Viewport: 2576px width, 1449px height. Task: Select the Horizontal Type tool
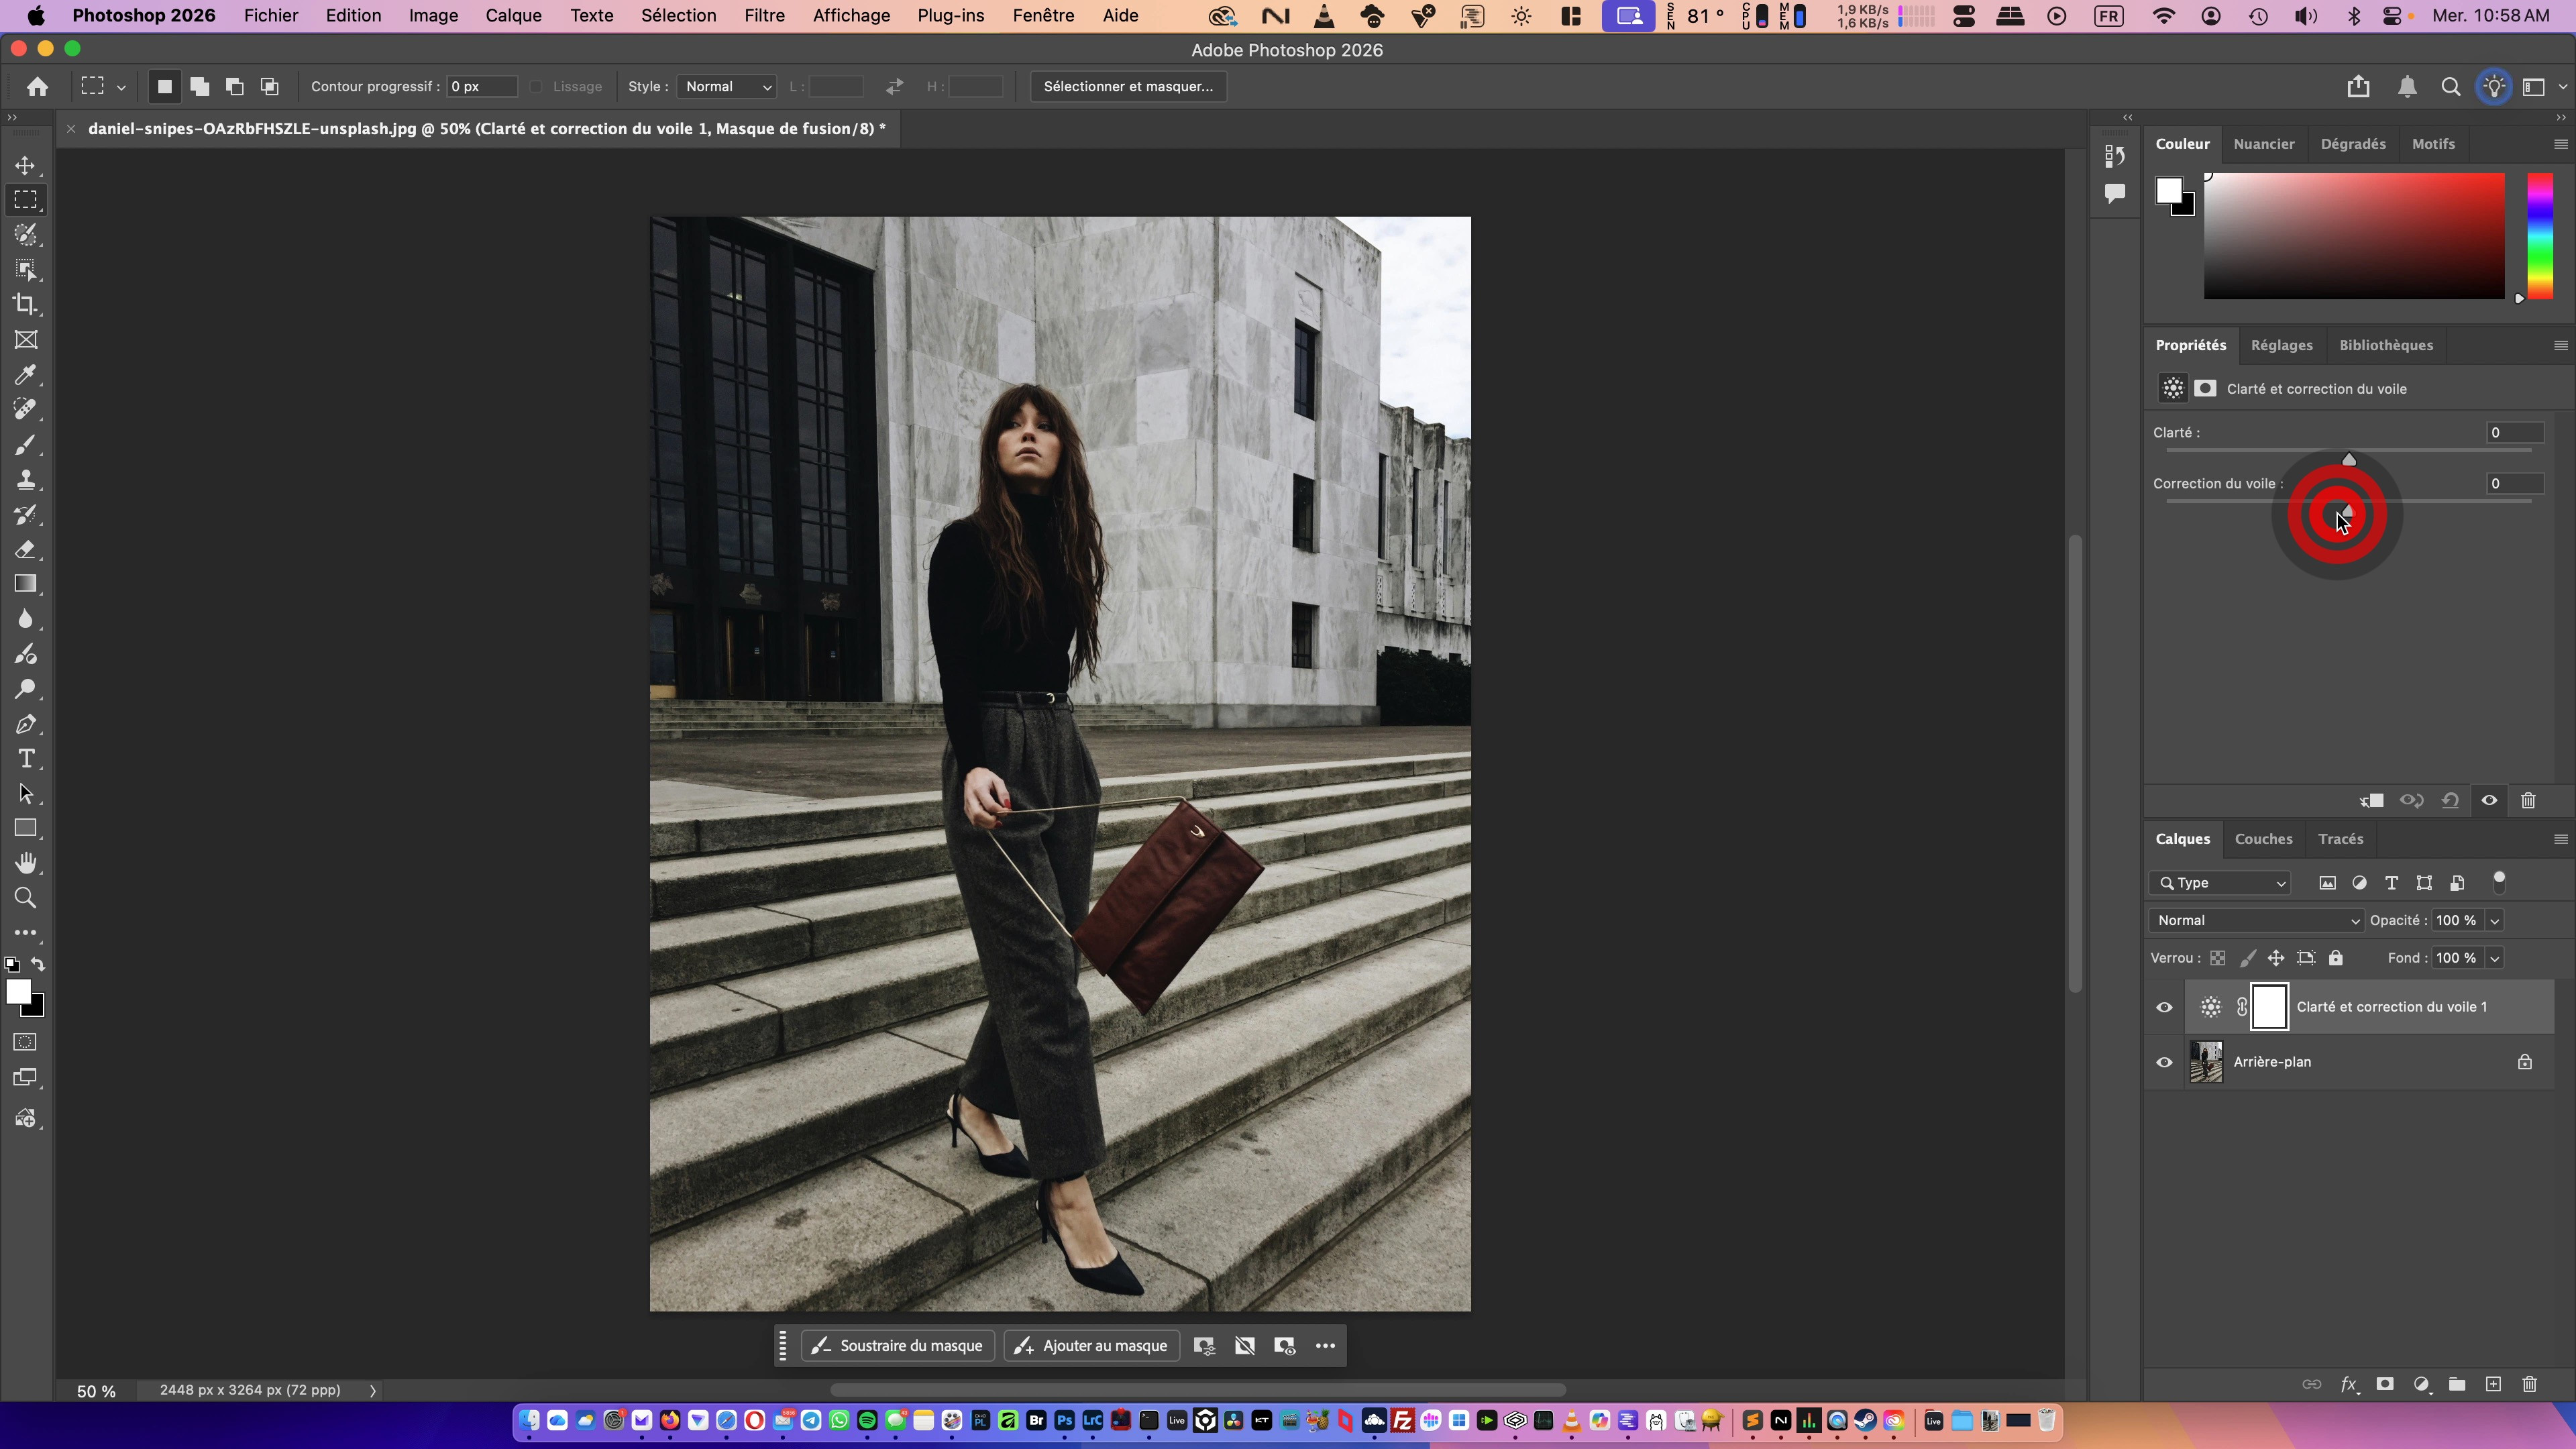tap(26, 759)
